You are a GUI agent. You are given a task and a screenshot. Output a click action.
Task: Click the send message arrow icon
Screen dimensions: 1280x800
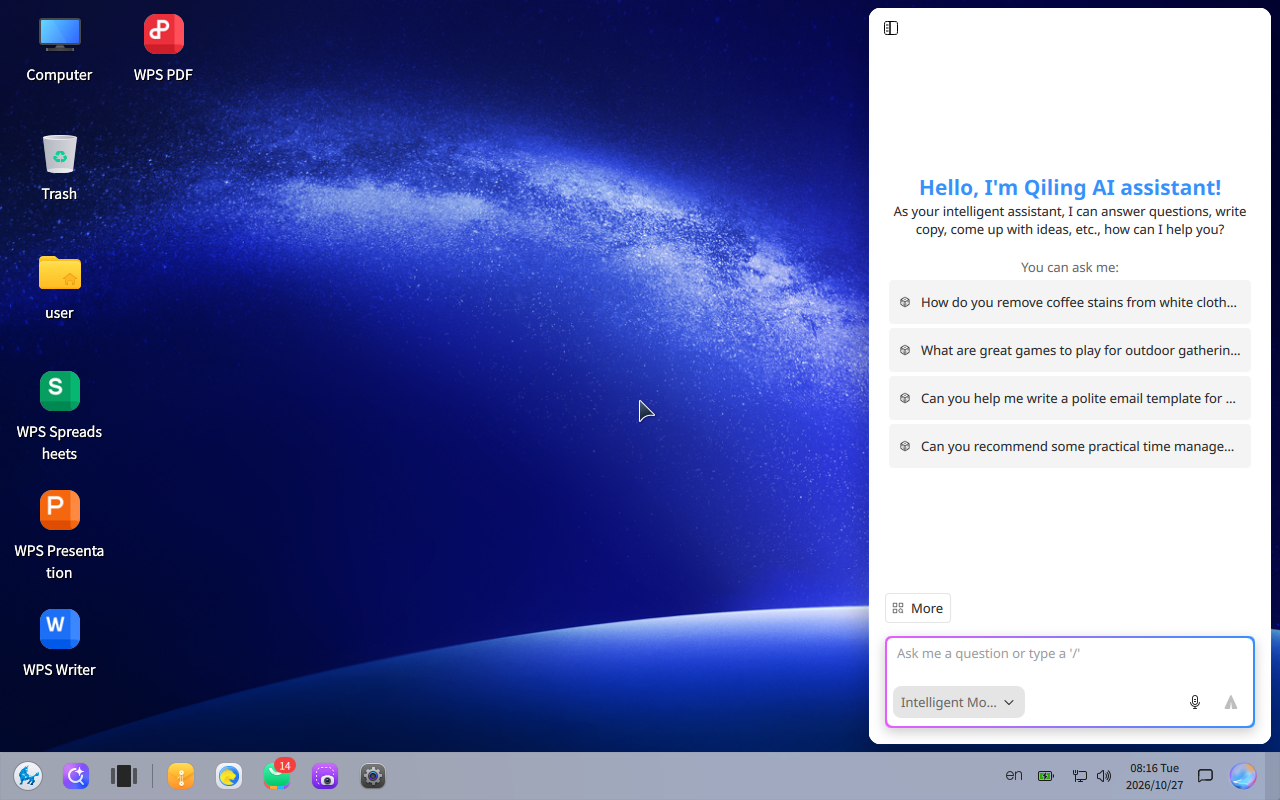click(x=1231, y=702)
